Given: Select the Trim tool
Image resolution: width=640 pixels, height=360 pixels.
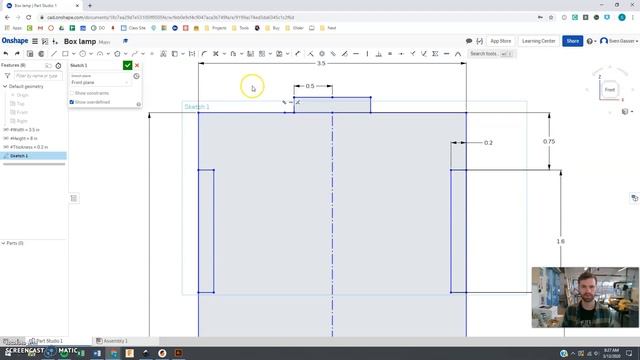Looking at the screenshot, I should 216,53.
